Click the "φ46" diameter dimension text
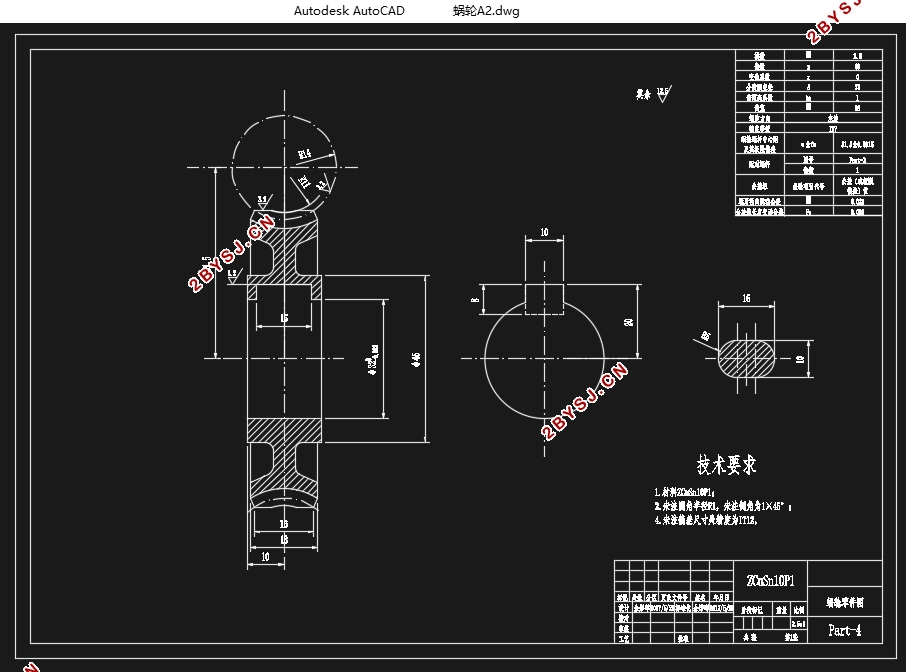Image resolution: width=906 pixels, height=672 pixels. [416, 359]
